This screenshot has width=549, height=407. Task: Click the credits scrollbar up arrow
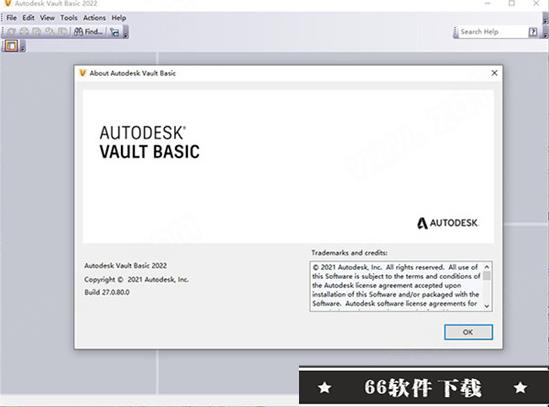pyautogui.click(x=487, y=267)
